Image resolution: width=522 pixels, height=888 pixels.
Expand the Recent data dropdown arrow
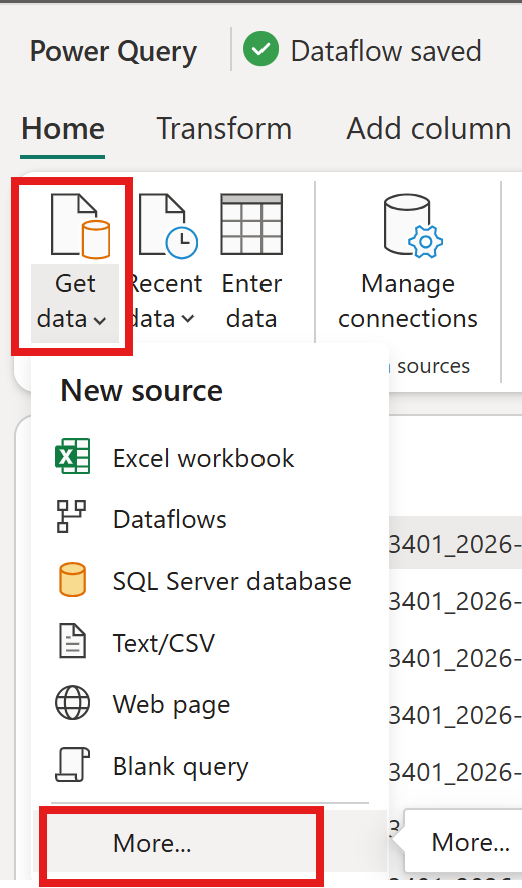[188, 319]
